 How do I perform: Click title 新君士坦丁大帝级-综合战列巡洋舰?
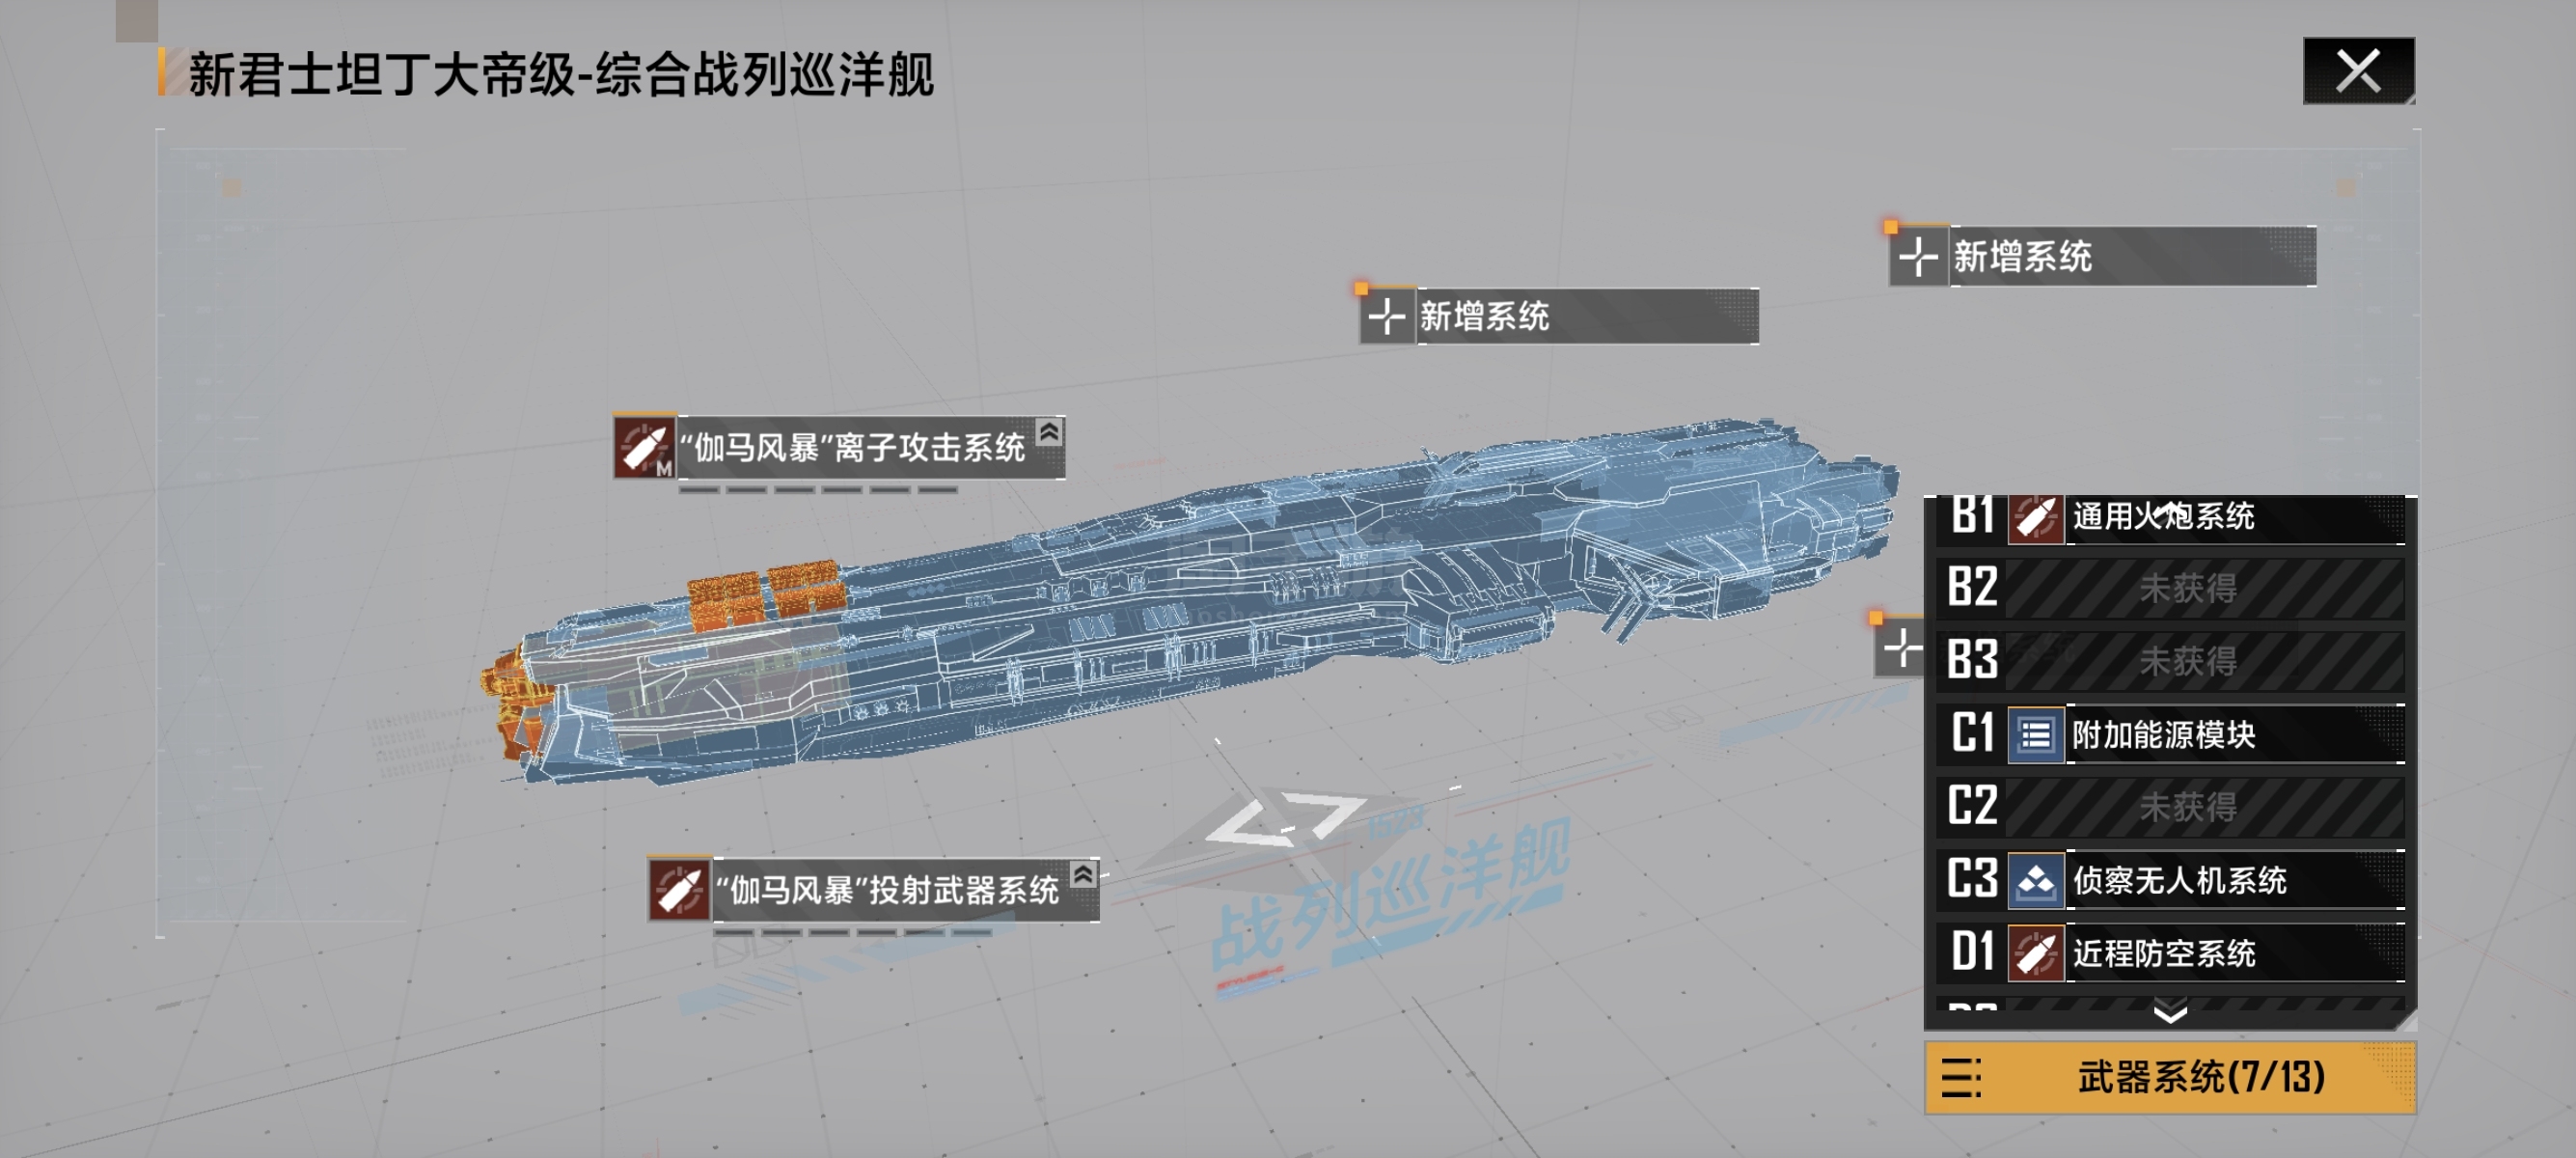pos(561,75)
